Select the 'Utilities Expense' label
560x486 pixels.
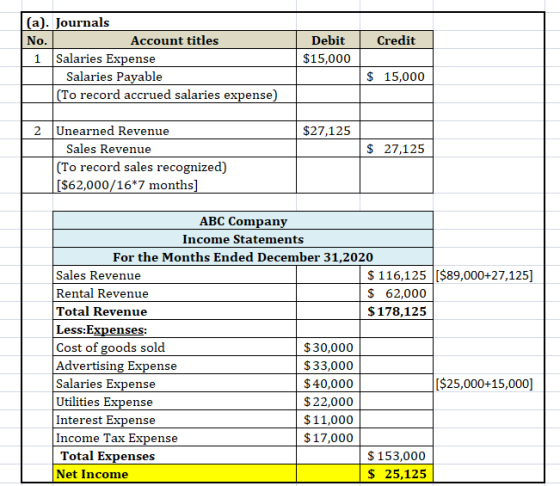(x=175, y=401)
